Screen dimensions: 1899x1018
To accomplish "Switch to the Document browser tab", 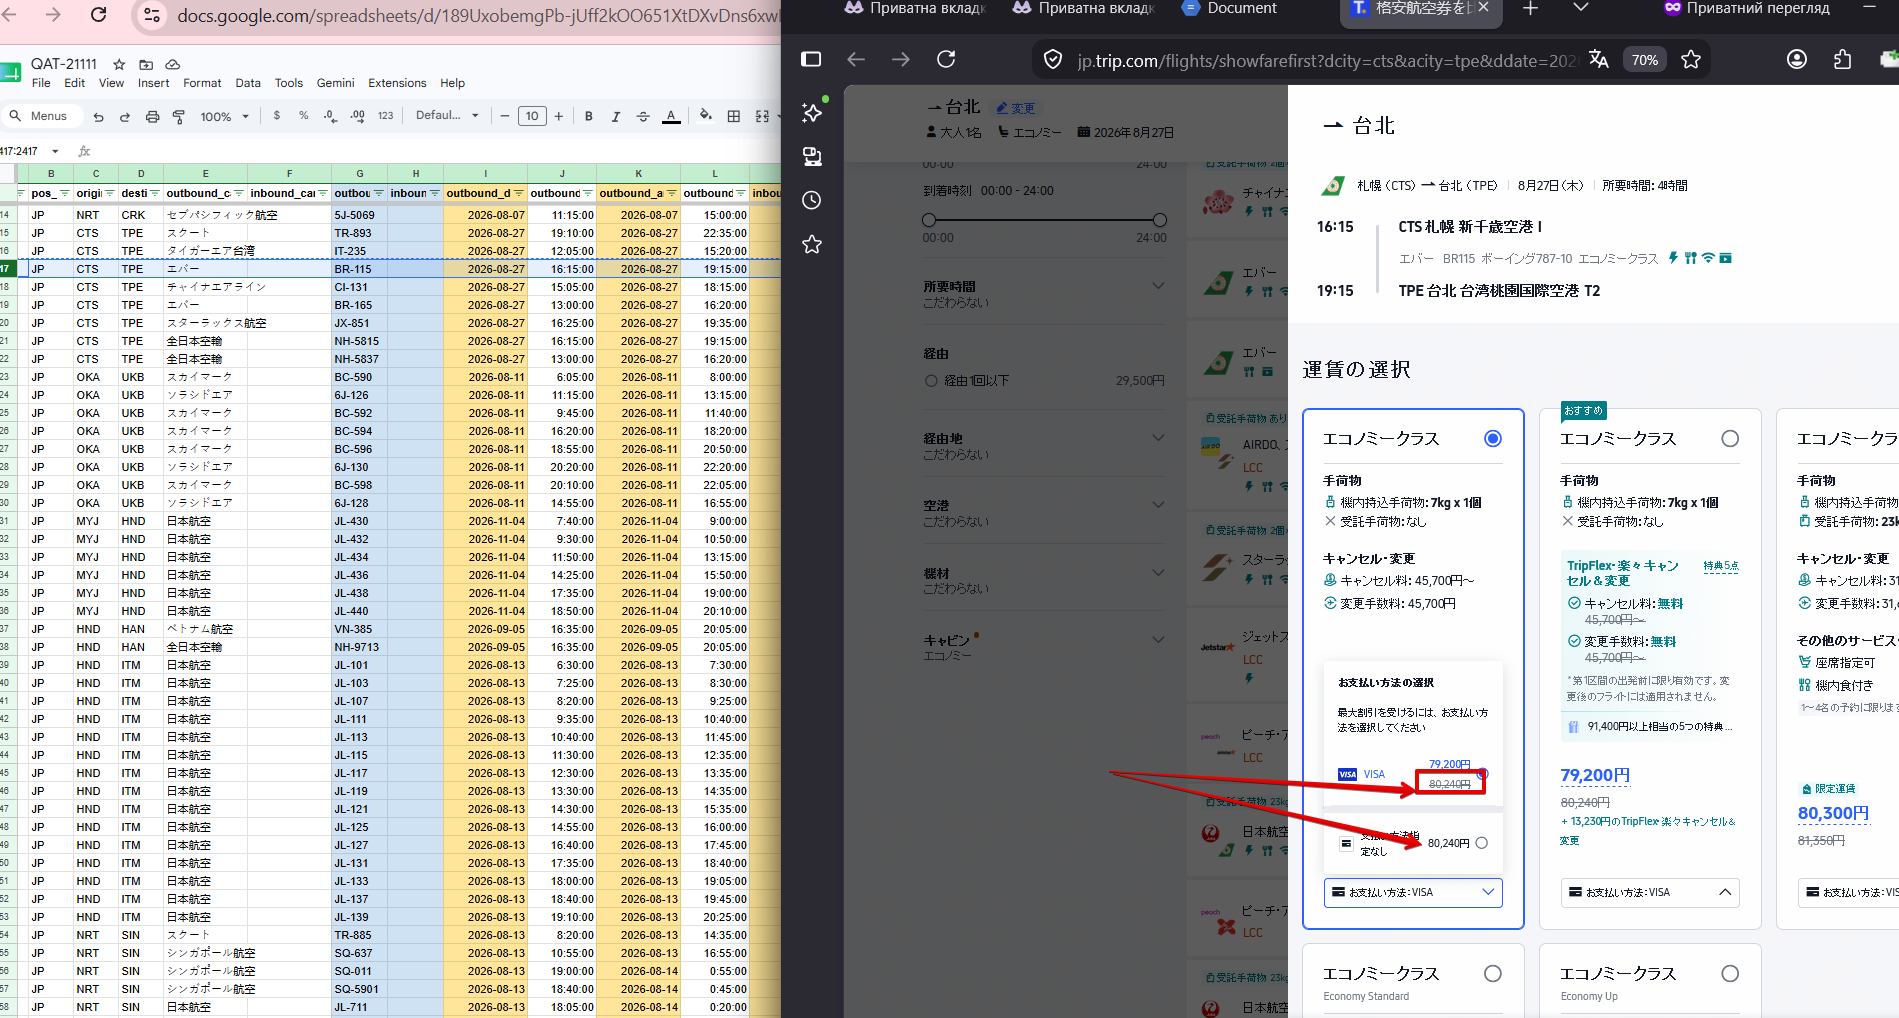I will (1229, 8).
